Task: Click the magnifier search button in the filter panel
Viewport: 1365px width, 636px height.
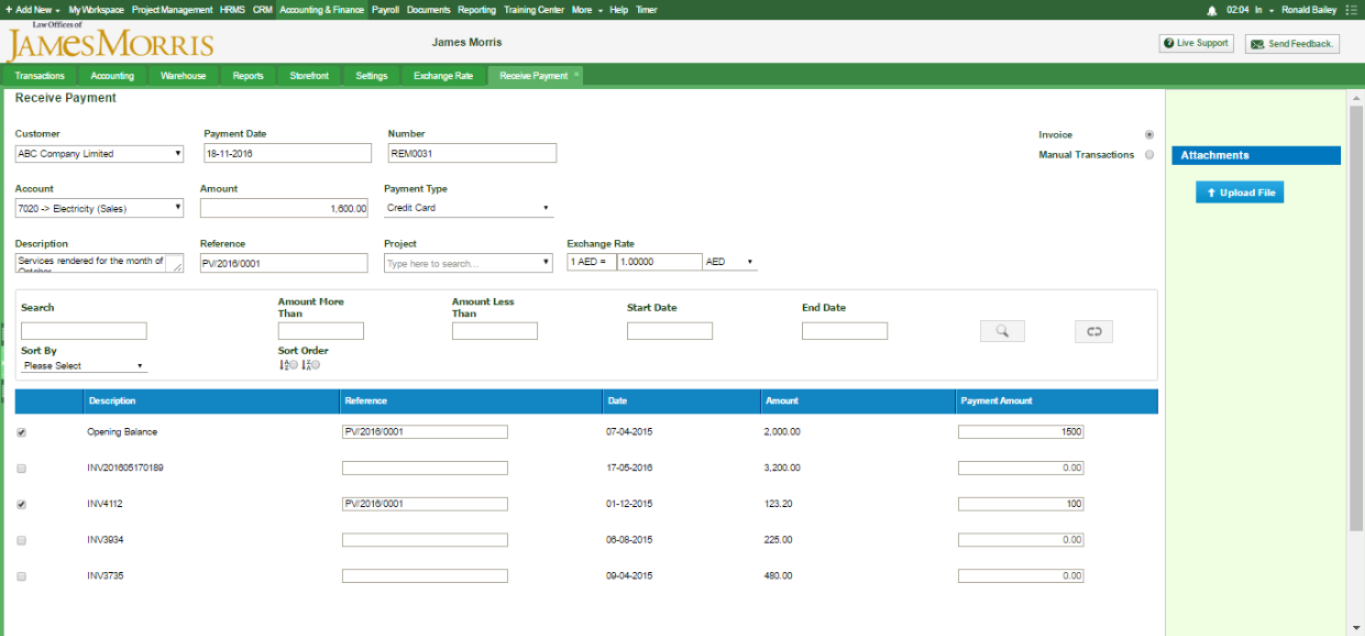Action: point(1002,331)
